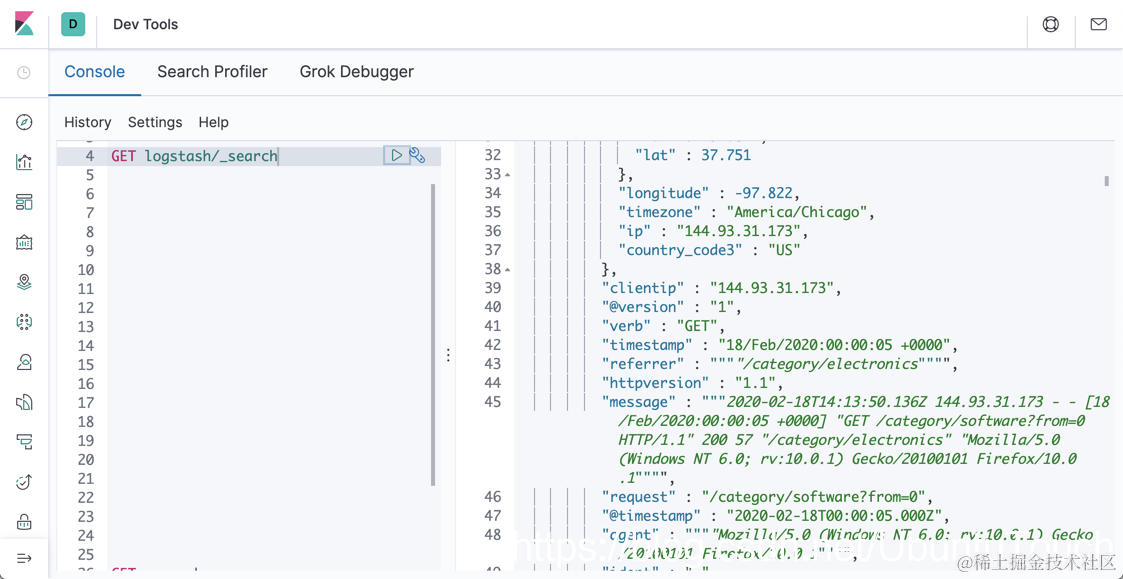1123x579 pixels.
Task: Click the "@timestamp" key on line 47
Action: pos(651,516)
